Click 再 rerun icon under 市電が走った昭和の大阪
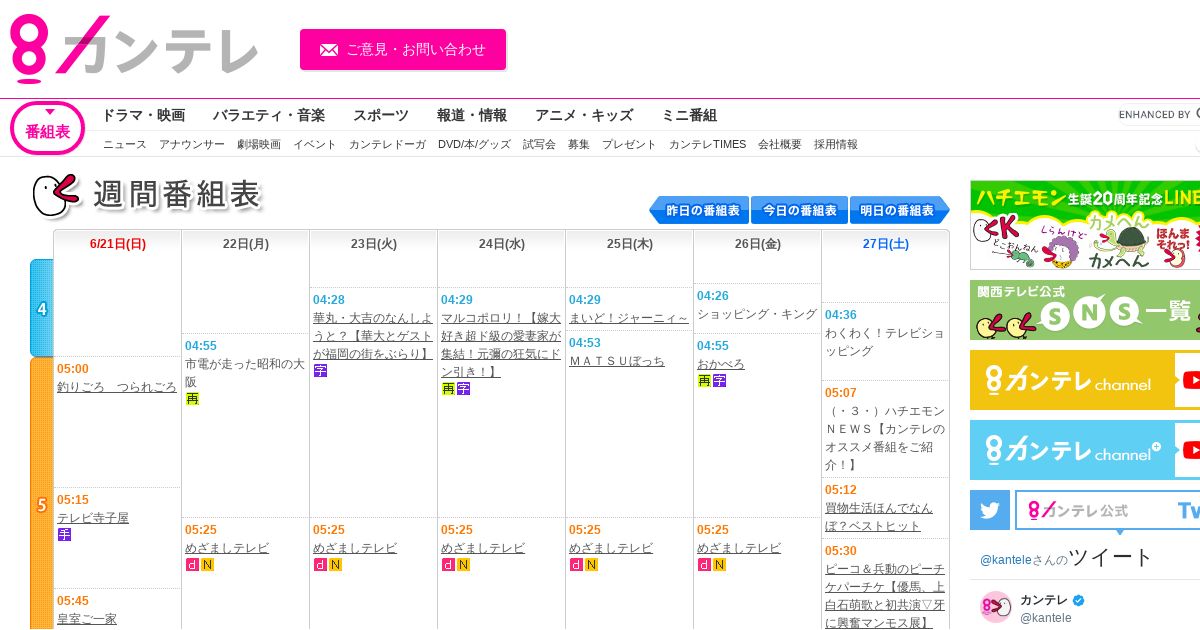Image resolution: width=1200 pixels, height=630 pixels. click(192, 399)
